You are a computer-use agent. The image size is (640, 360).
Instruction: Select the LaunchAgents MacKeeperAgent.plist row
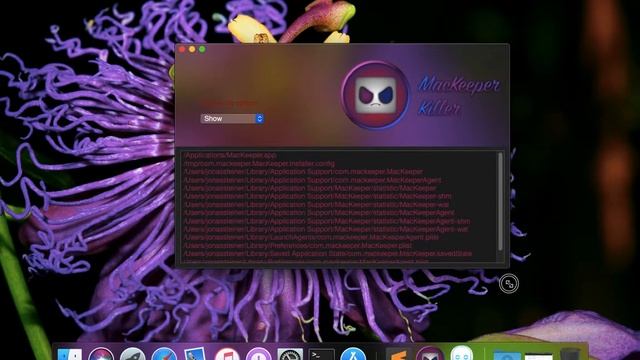pos(311,237)
